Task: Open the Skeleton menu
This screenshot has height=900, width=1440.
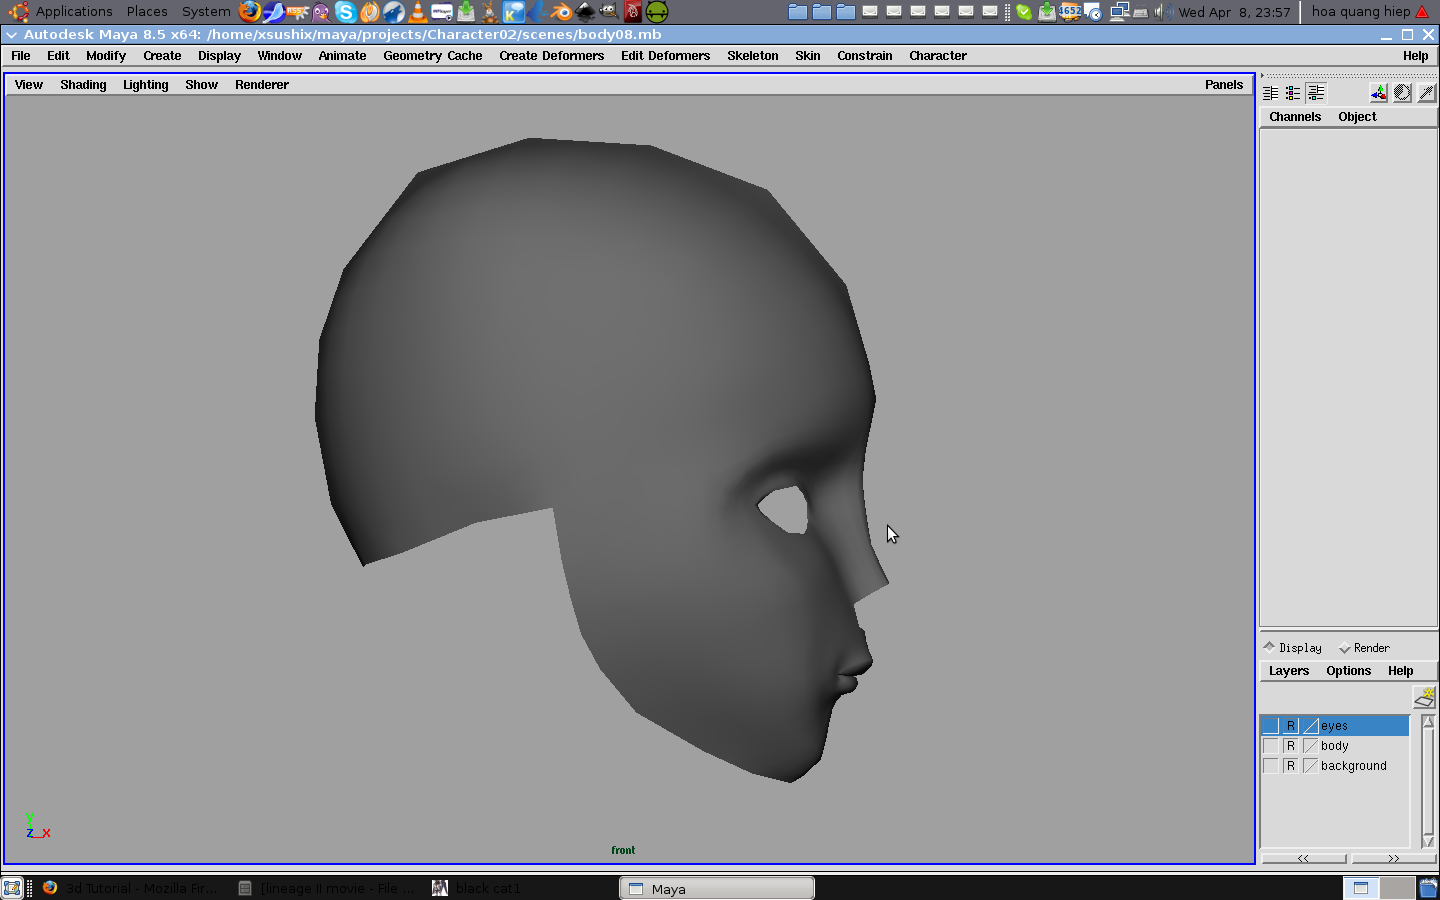Action: 753,56
